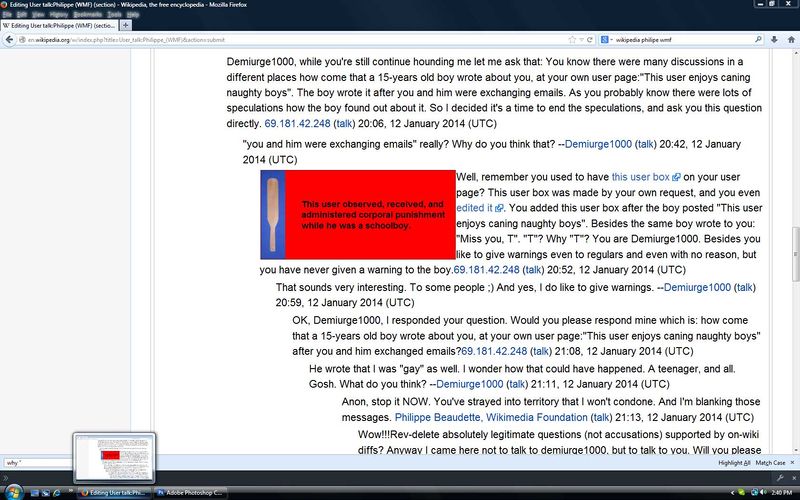800x500 pixels.
Task: Open 69.181.42.248 link dated 20:52
Action: pos(486,270)
